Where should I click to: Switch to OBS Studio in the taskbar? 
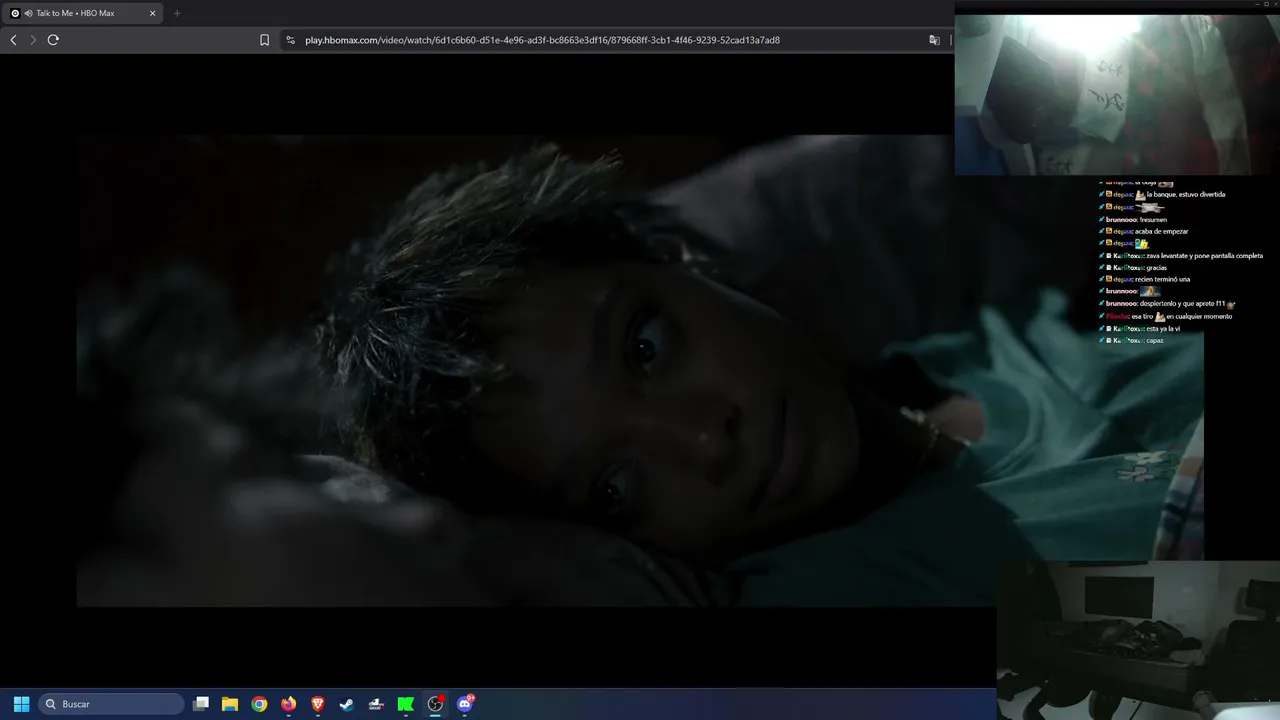click(435, 704)
